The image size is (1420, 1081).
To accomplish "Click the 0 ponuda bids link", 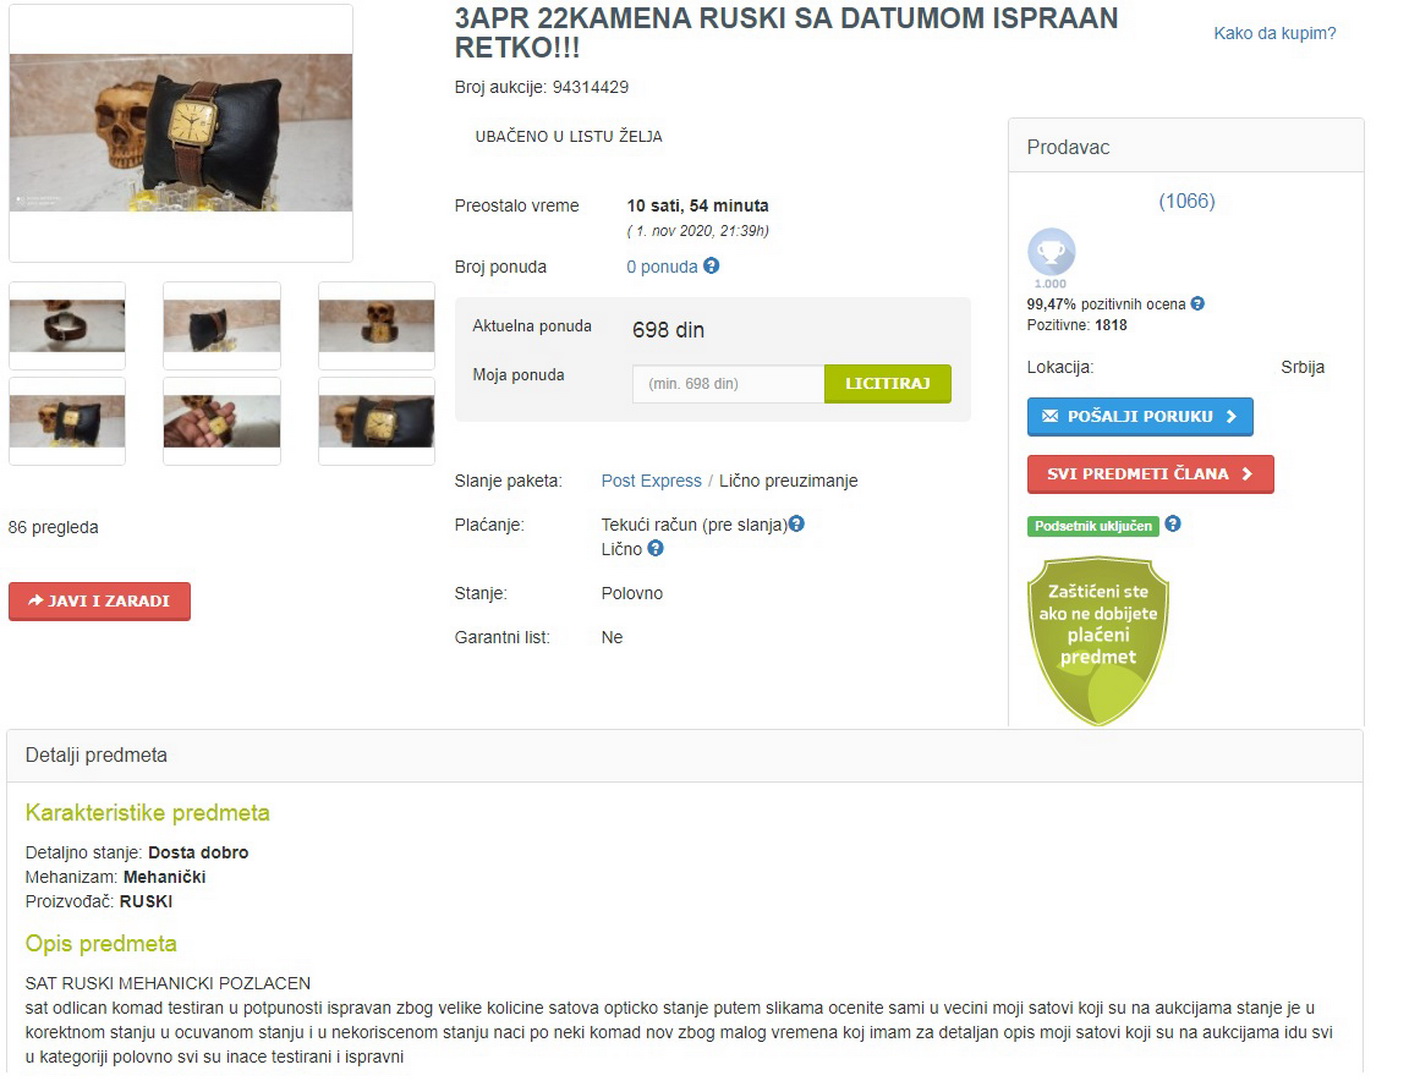I will click(x=662, y=267).
